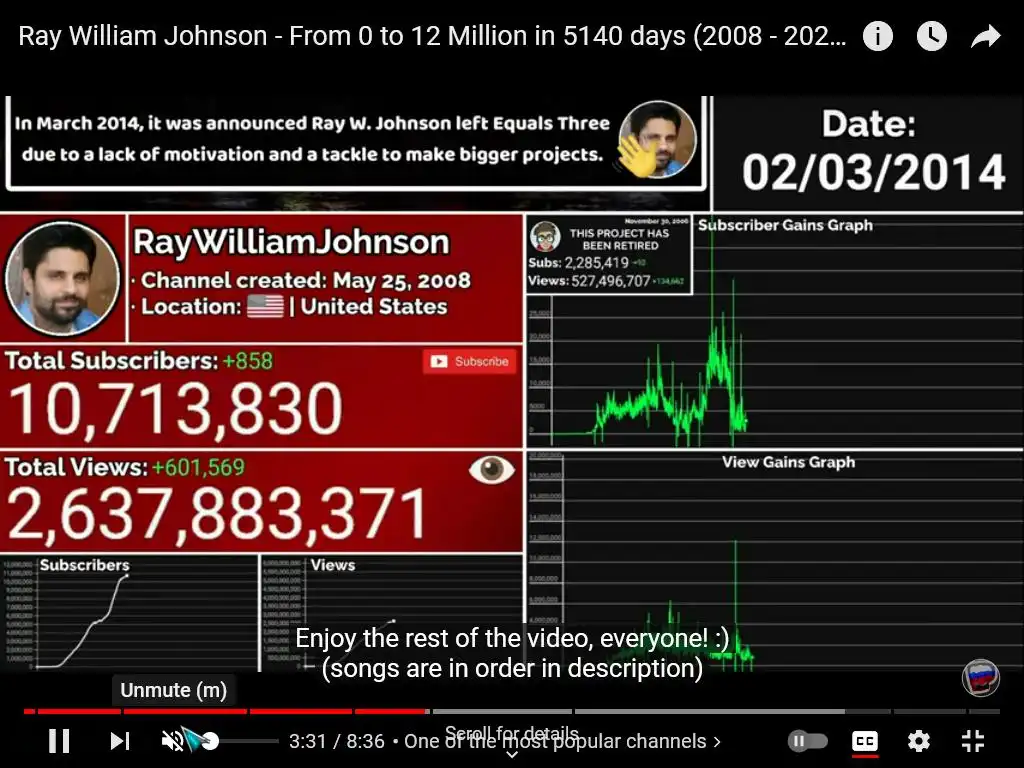
Task: Open the video title link
Action: pyautogui.click(x=432, y=36)
